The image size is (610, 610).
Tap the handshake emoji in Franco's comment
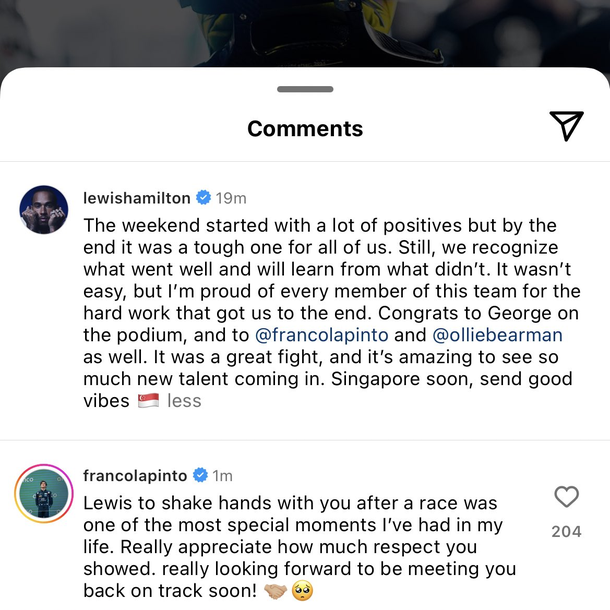275,591
